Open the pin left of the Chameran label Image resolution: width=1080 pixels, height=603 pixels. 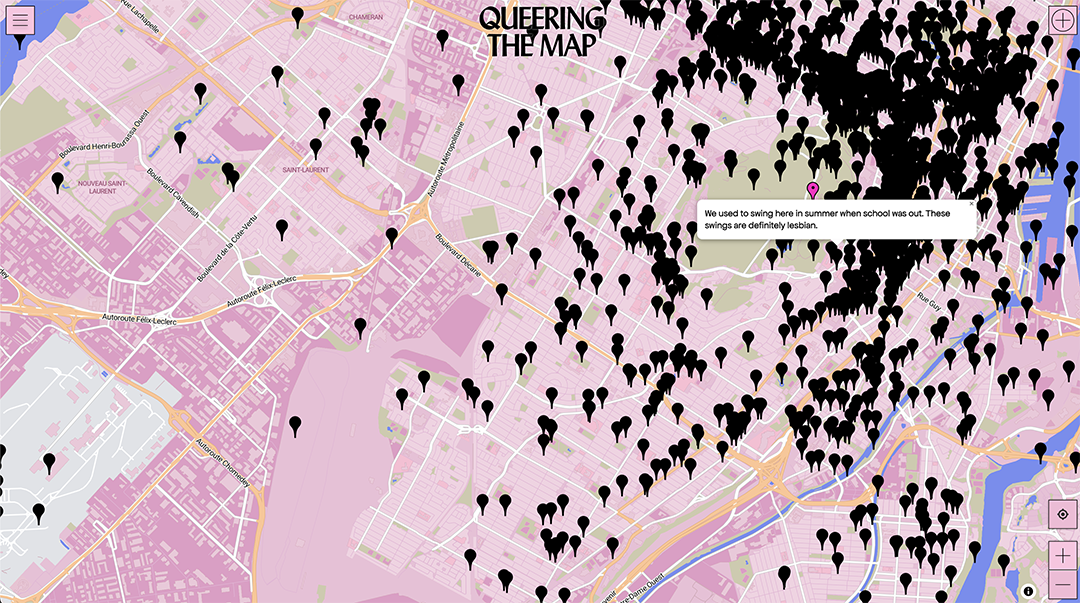pos(298,17)
